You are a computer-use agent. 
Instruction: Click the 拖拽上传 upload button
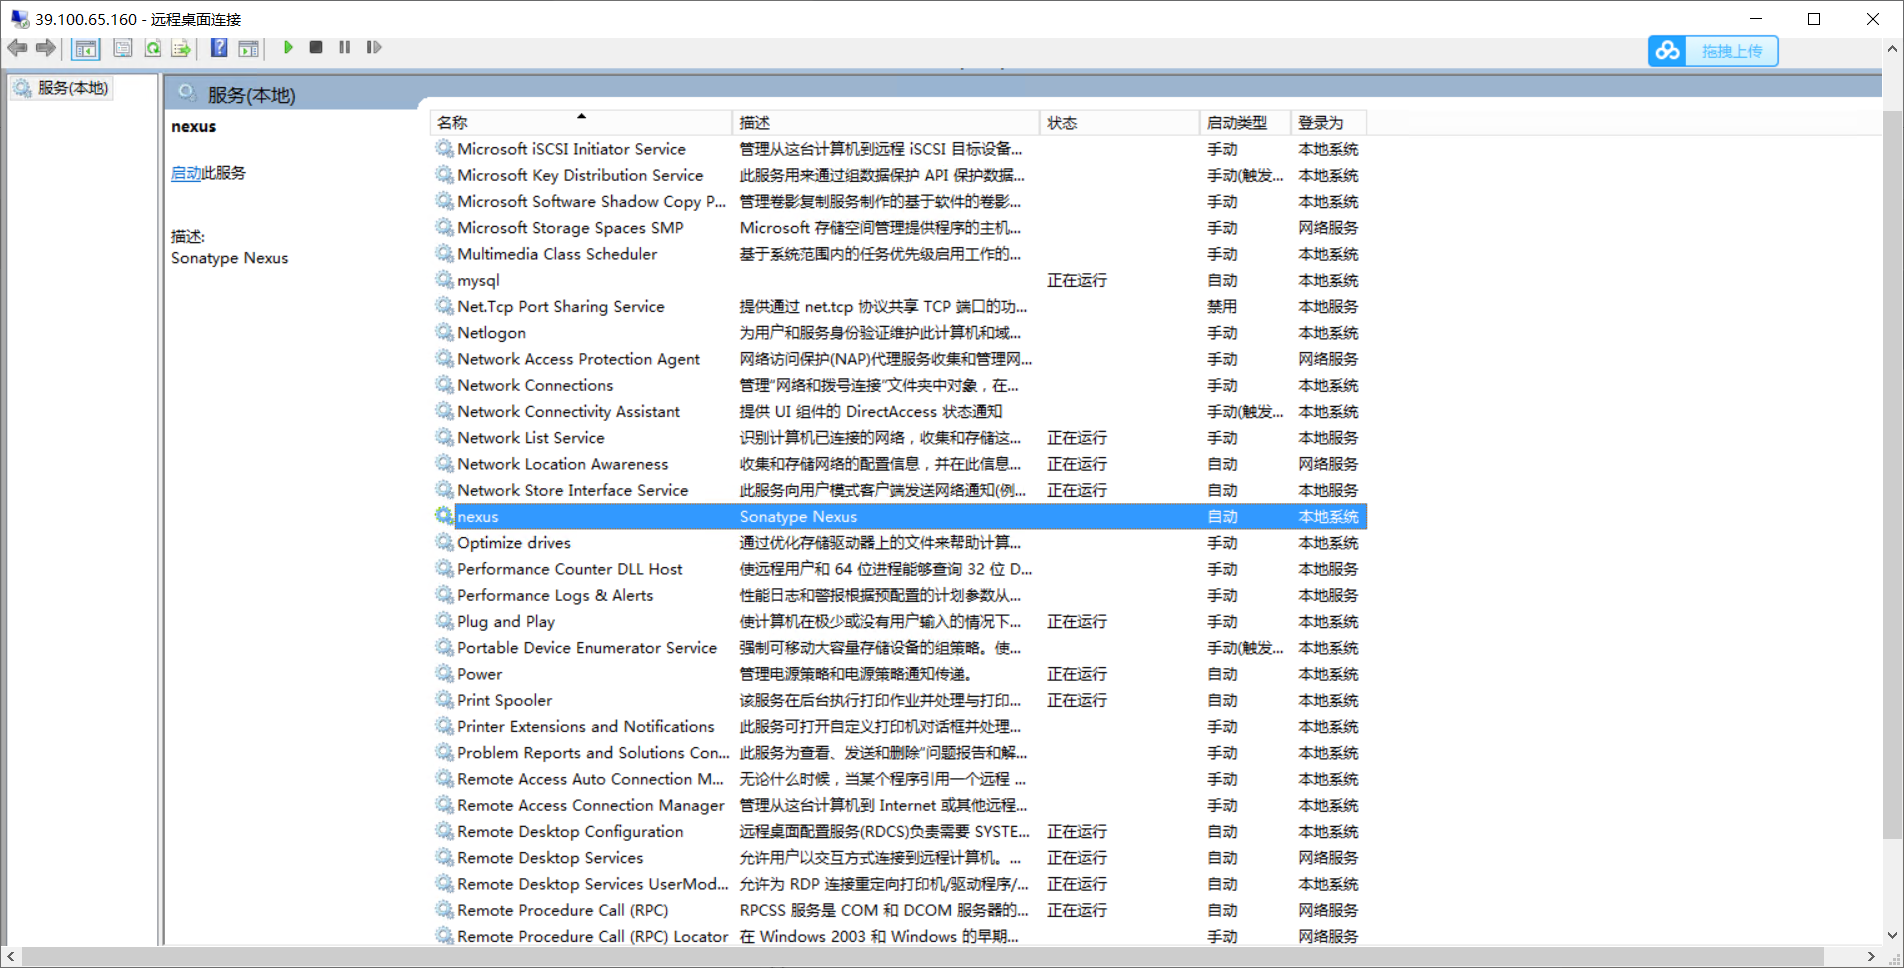1713,51
